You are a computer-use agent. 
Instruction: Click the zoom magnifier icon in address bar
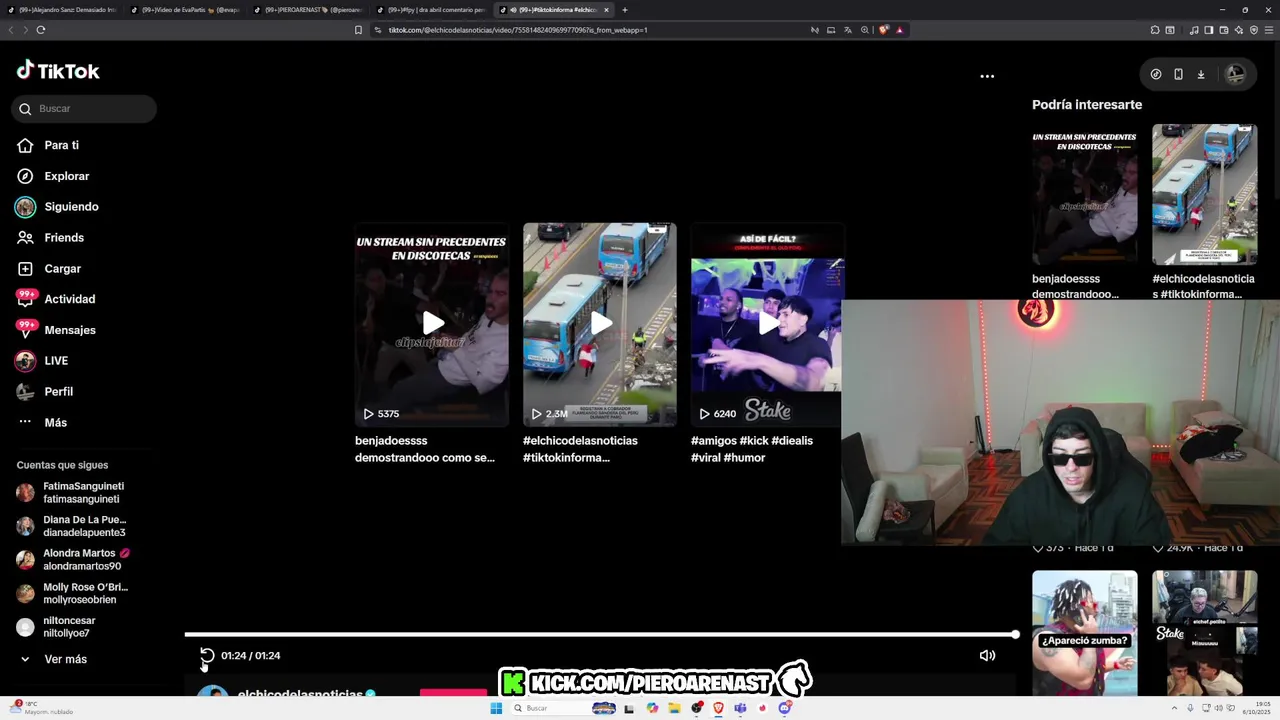pyautogui.click(x=865, y=30)
